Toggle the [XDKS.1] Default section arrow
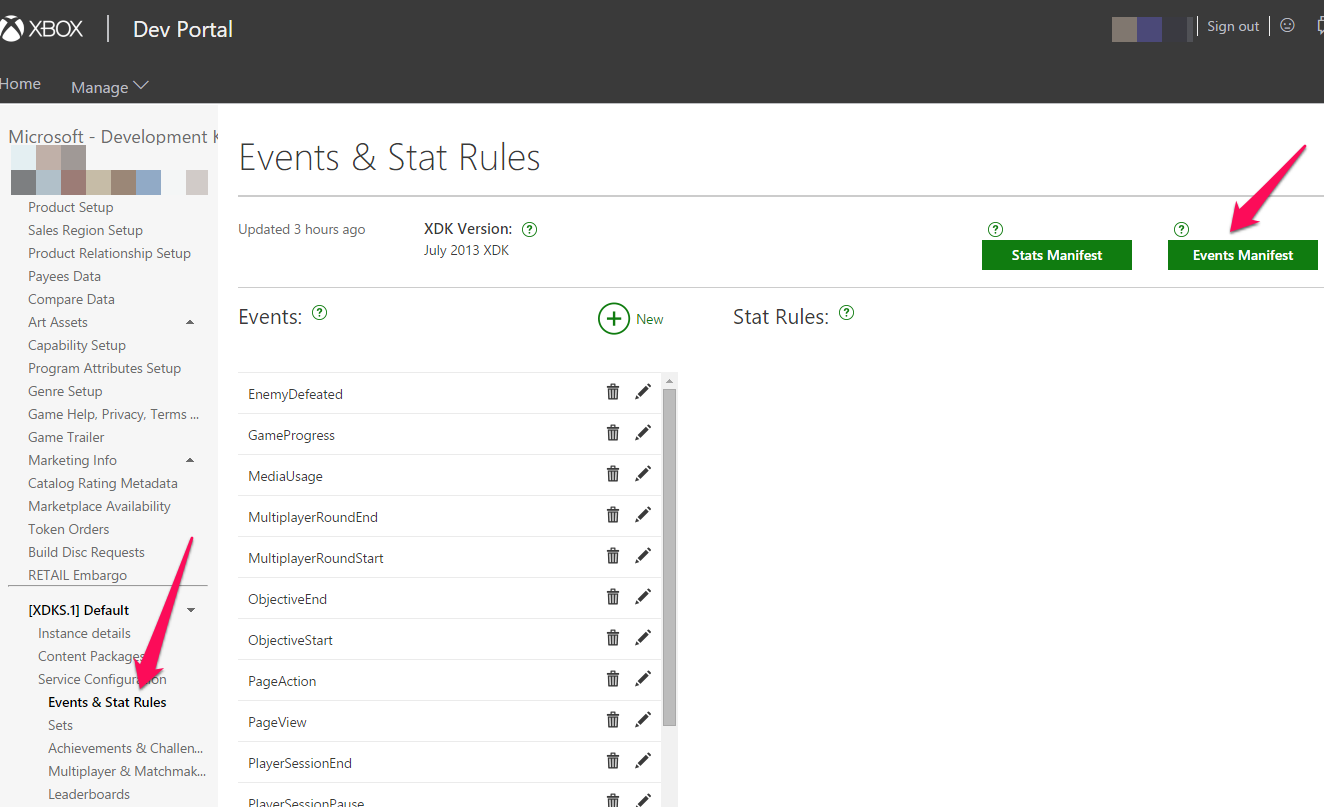1324x807 pixels. 191,610
